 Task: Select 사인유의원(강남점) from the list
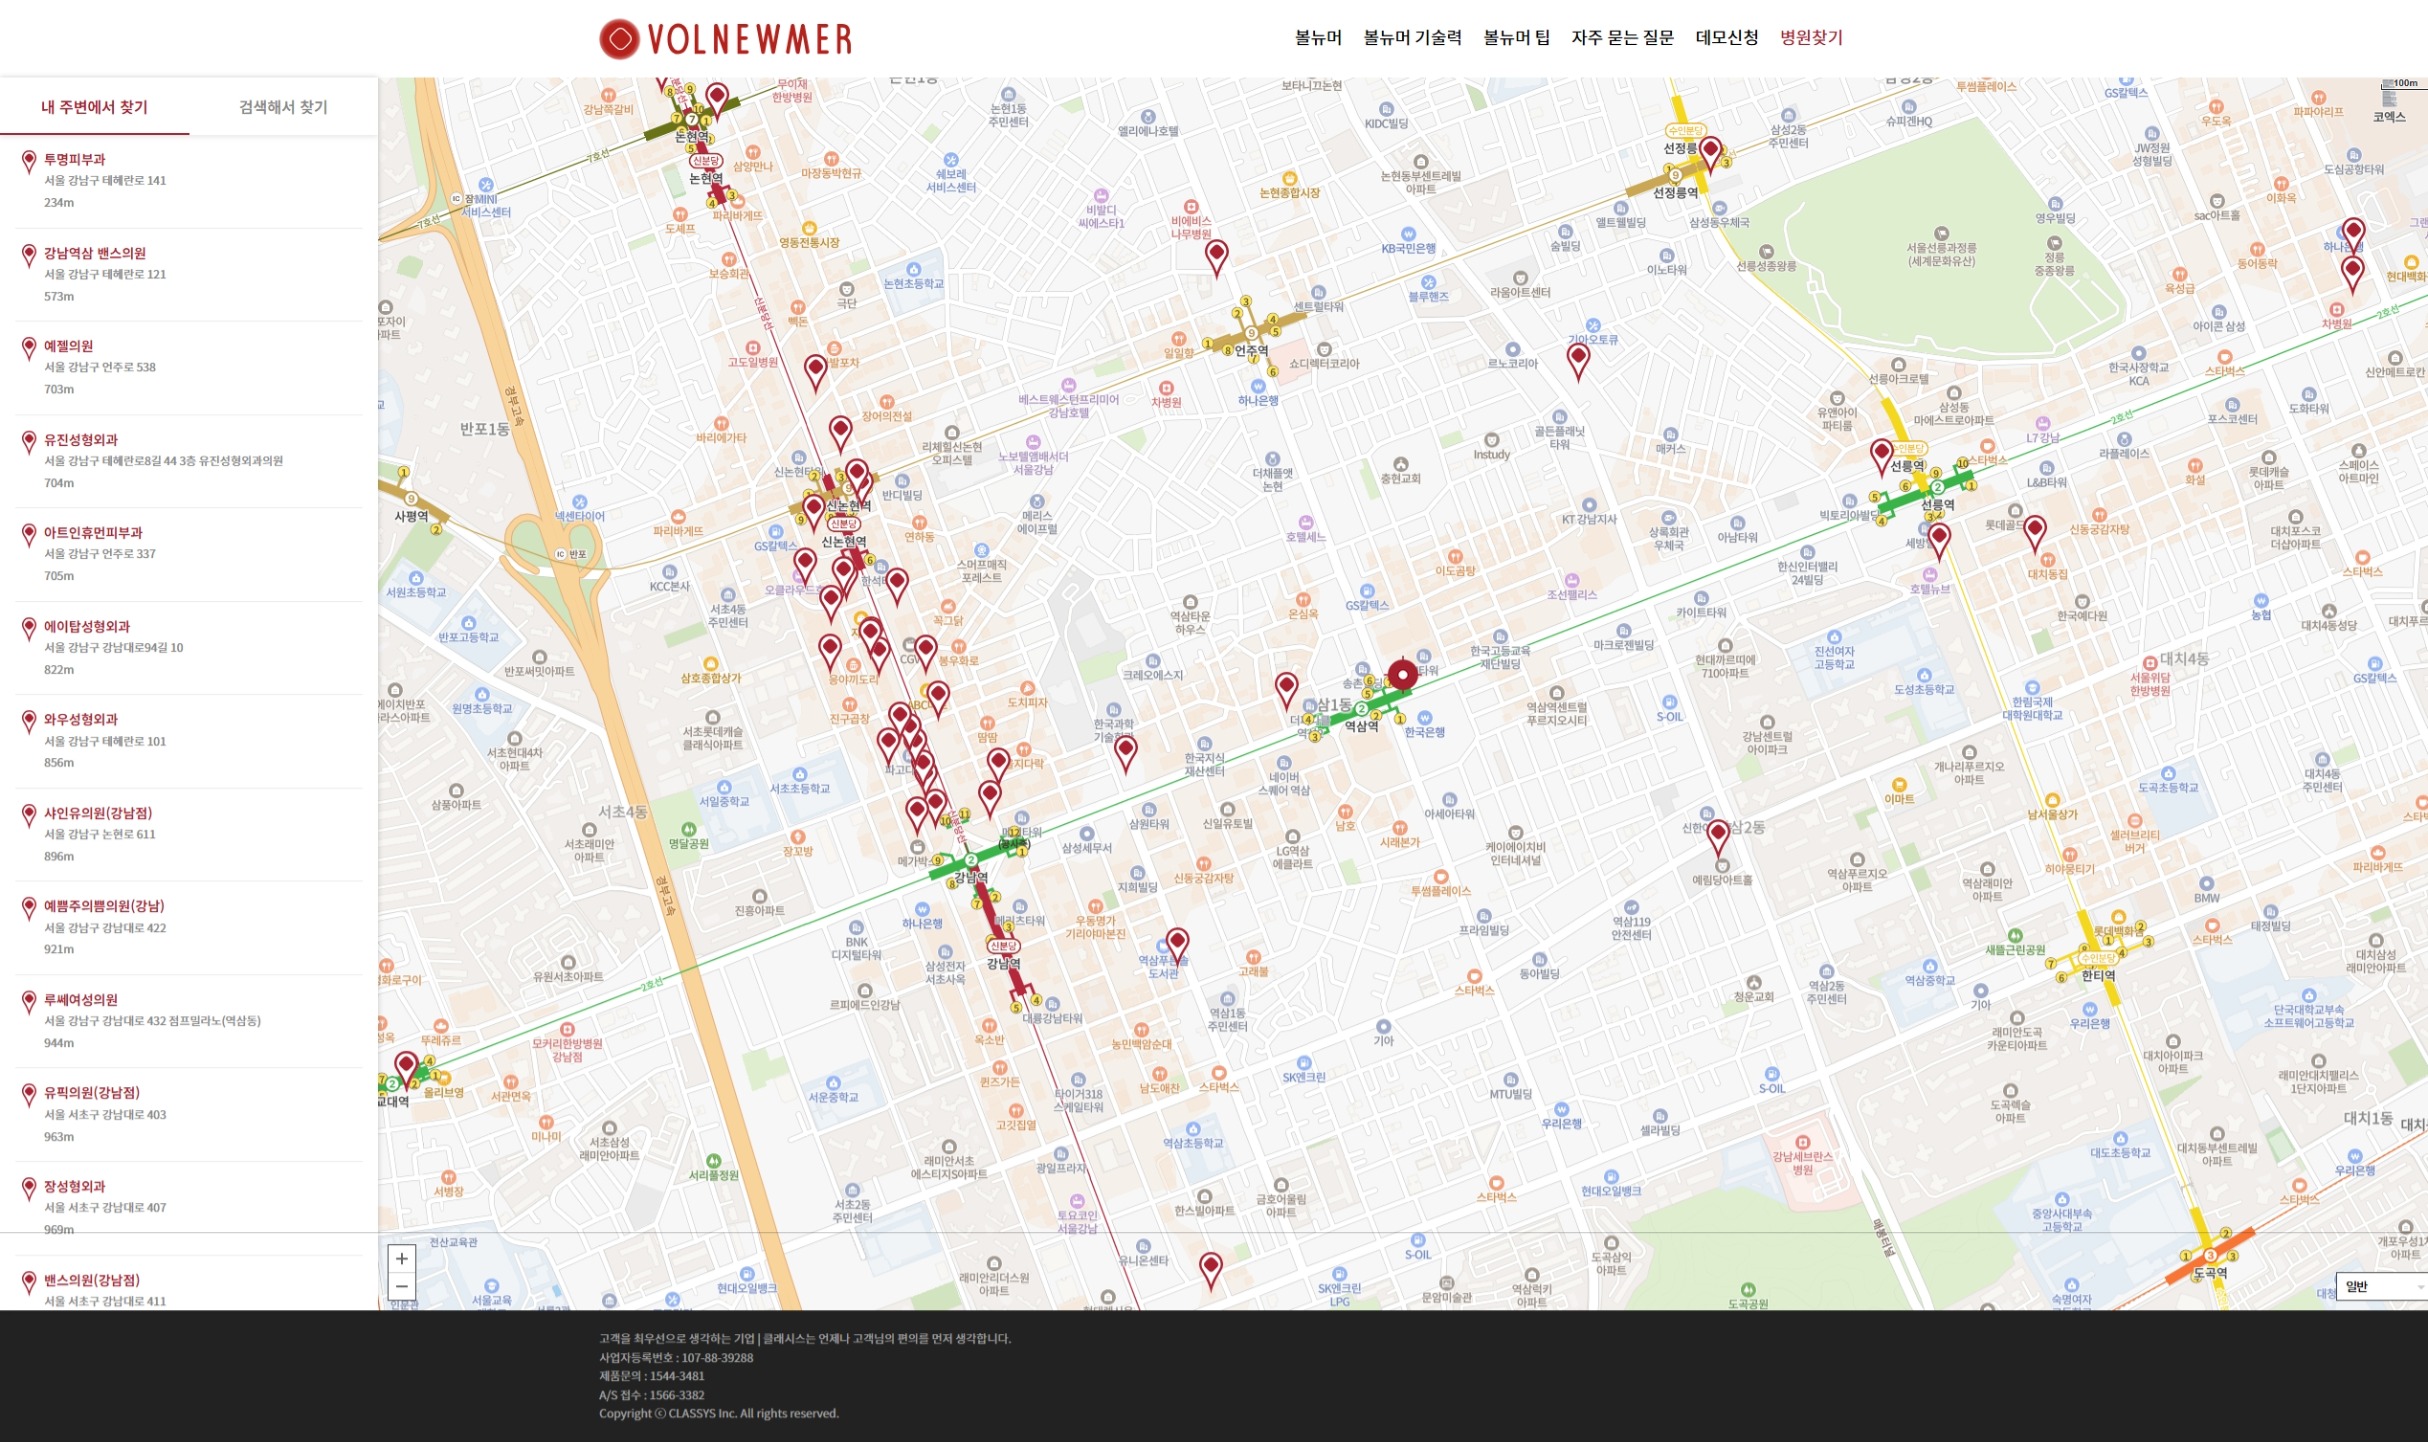[98, 813]
